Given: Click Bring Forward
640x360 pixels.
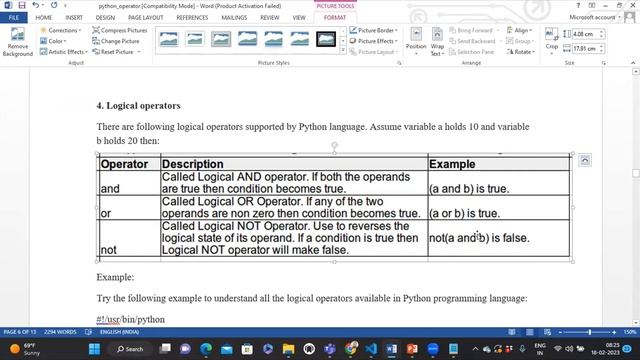Looking at the screenshot, I should point(471,31).
